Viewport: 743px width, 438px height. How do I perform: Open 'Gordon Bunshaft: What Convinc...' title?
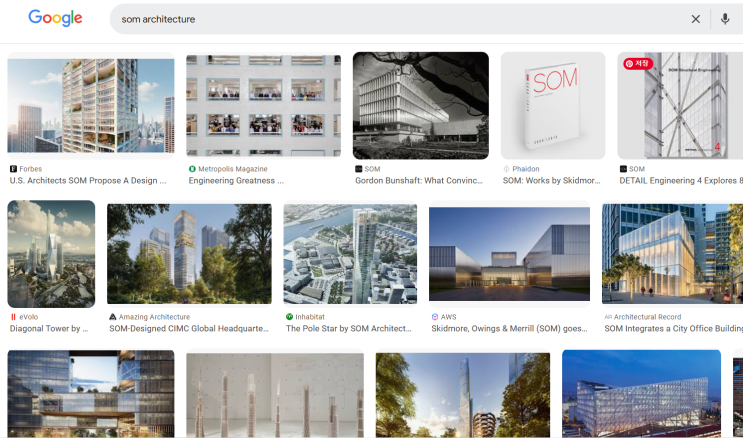(419, 181)
